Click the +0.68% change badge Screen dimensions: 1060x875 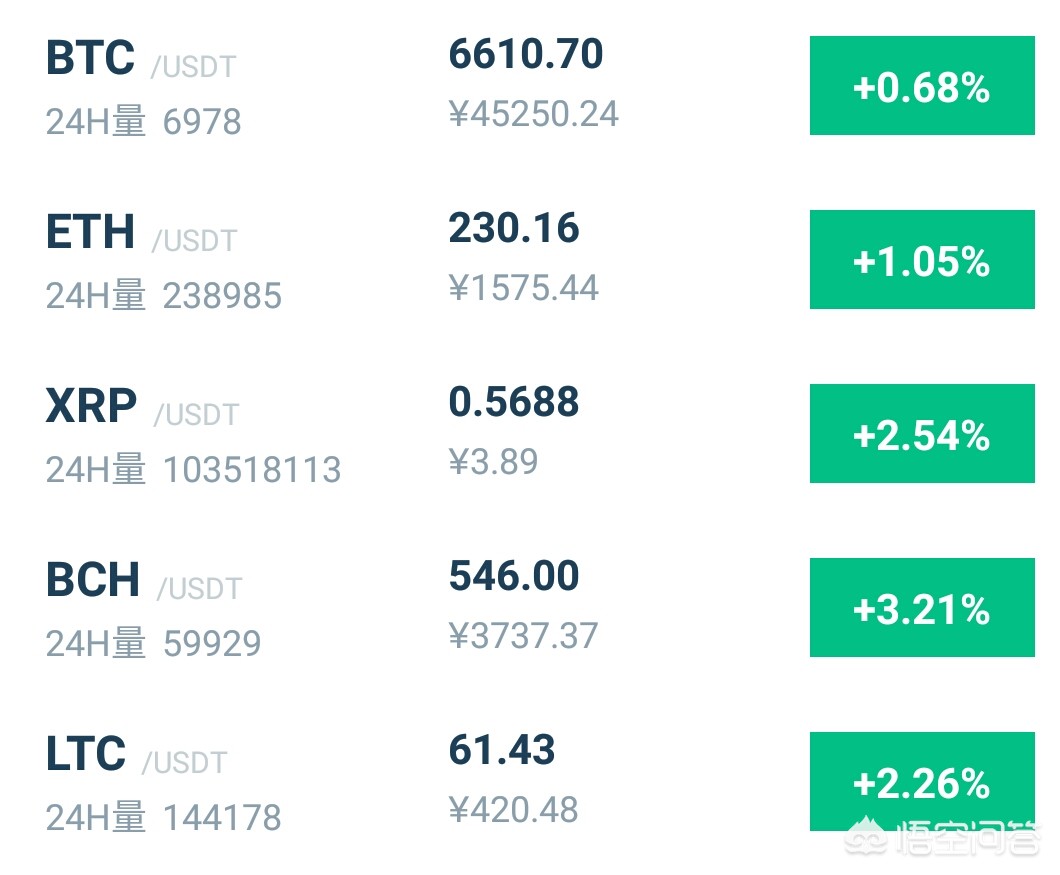pos(922,86)
